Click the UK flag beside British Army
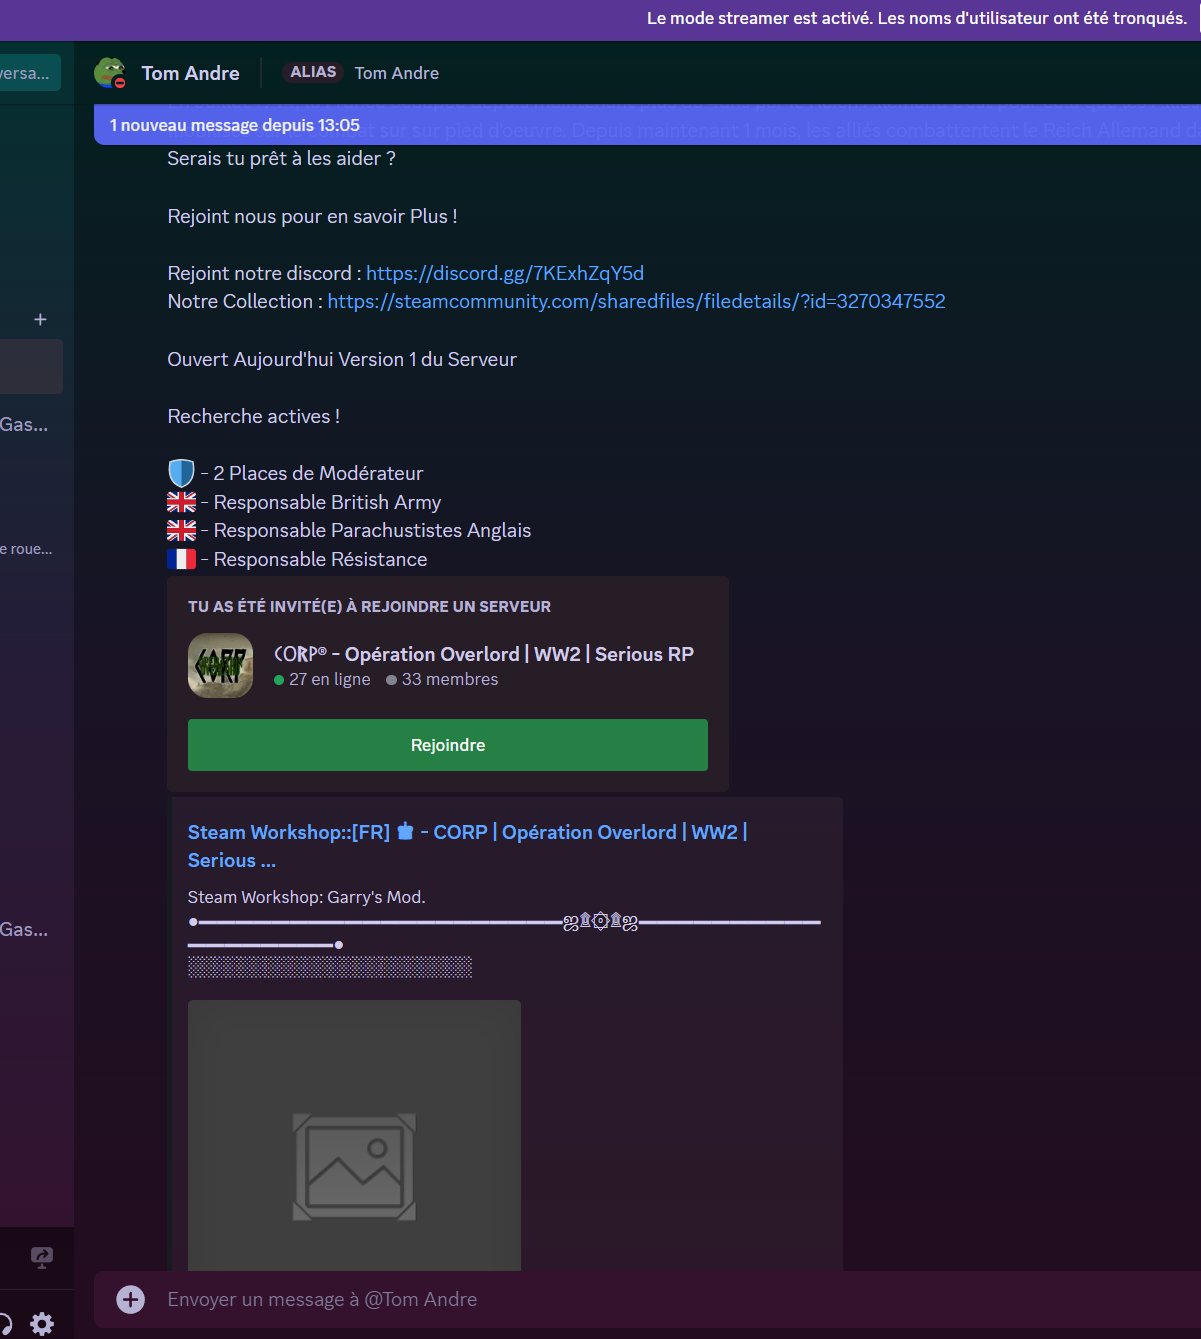The height and width of the screenshot is (1339, 1201). [x=181, y=502]
